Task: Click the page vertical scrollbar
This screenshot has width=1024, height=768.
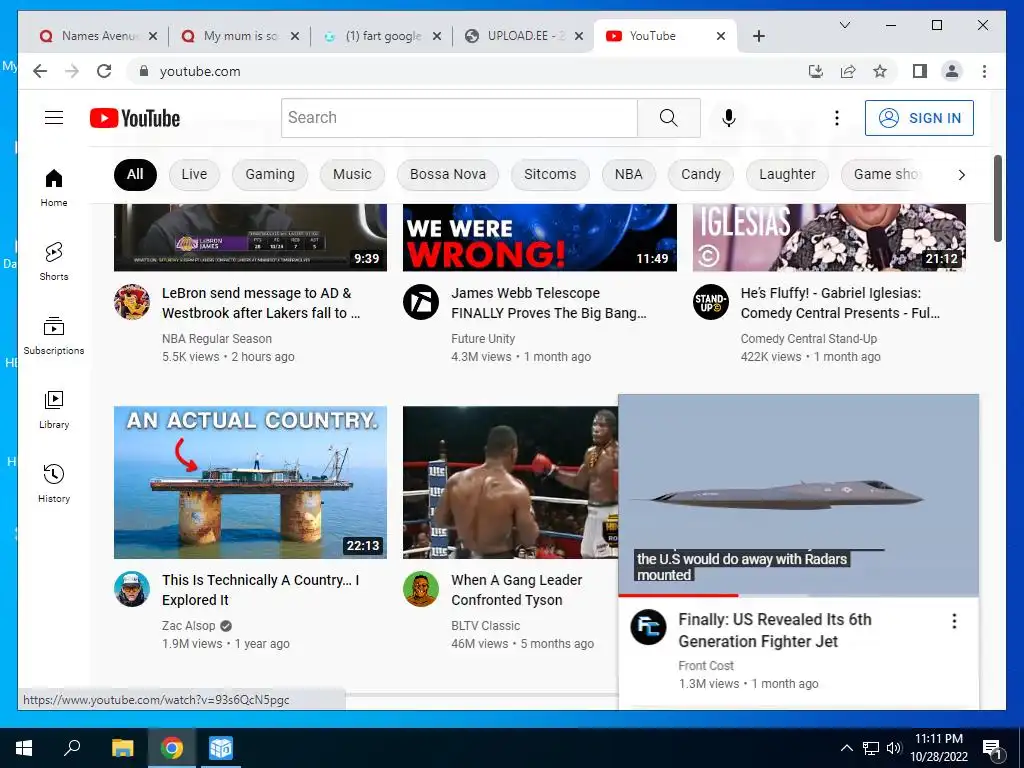Action: tap(998, 199)
